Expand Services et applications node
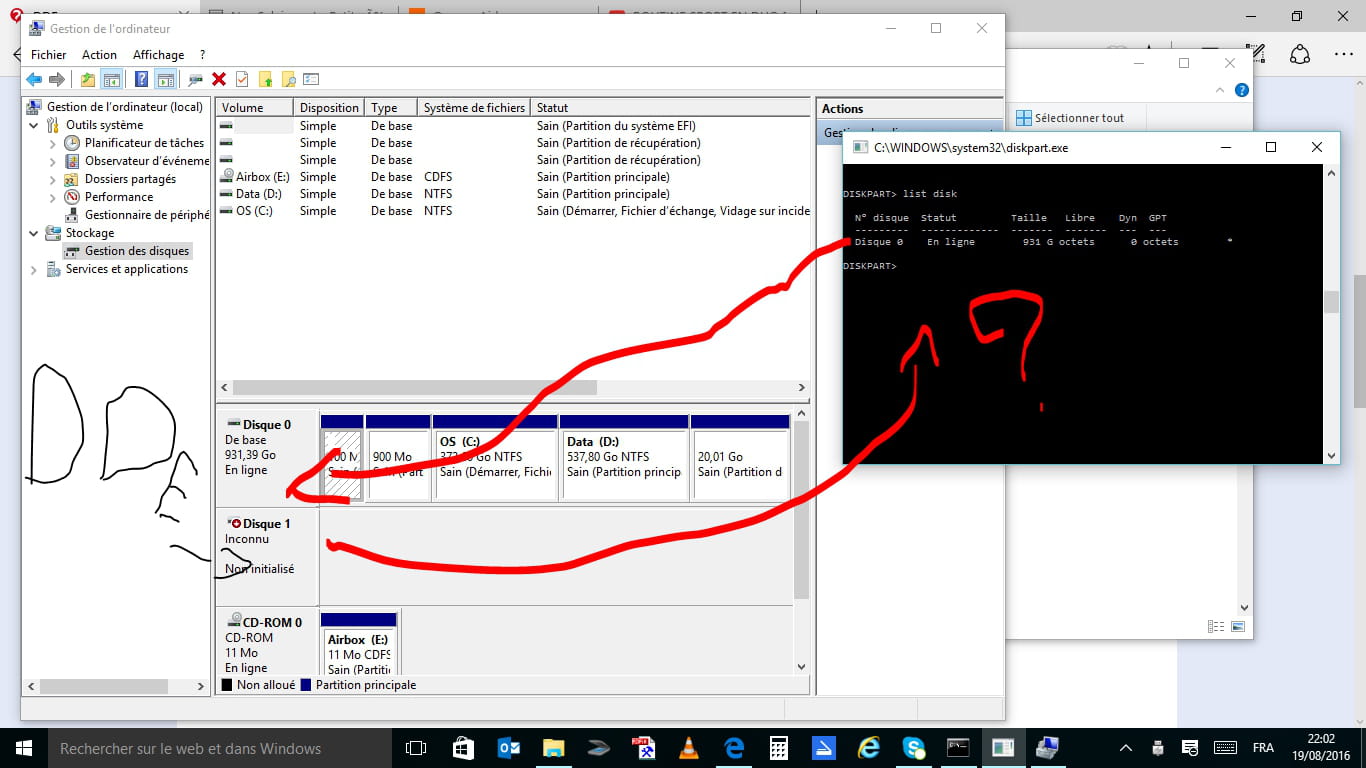 (34, 270)
